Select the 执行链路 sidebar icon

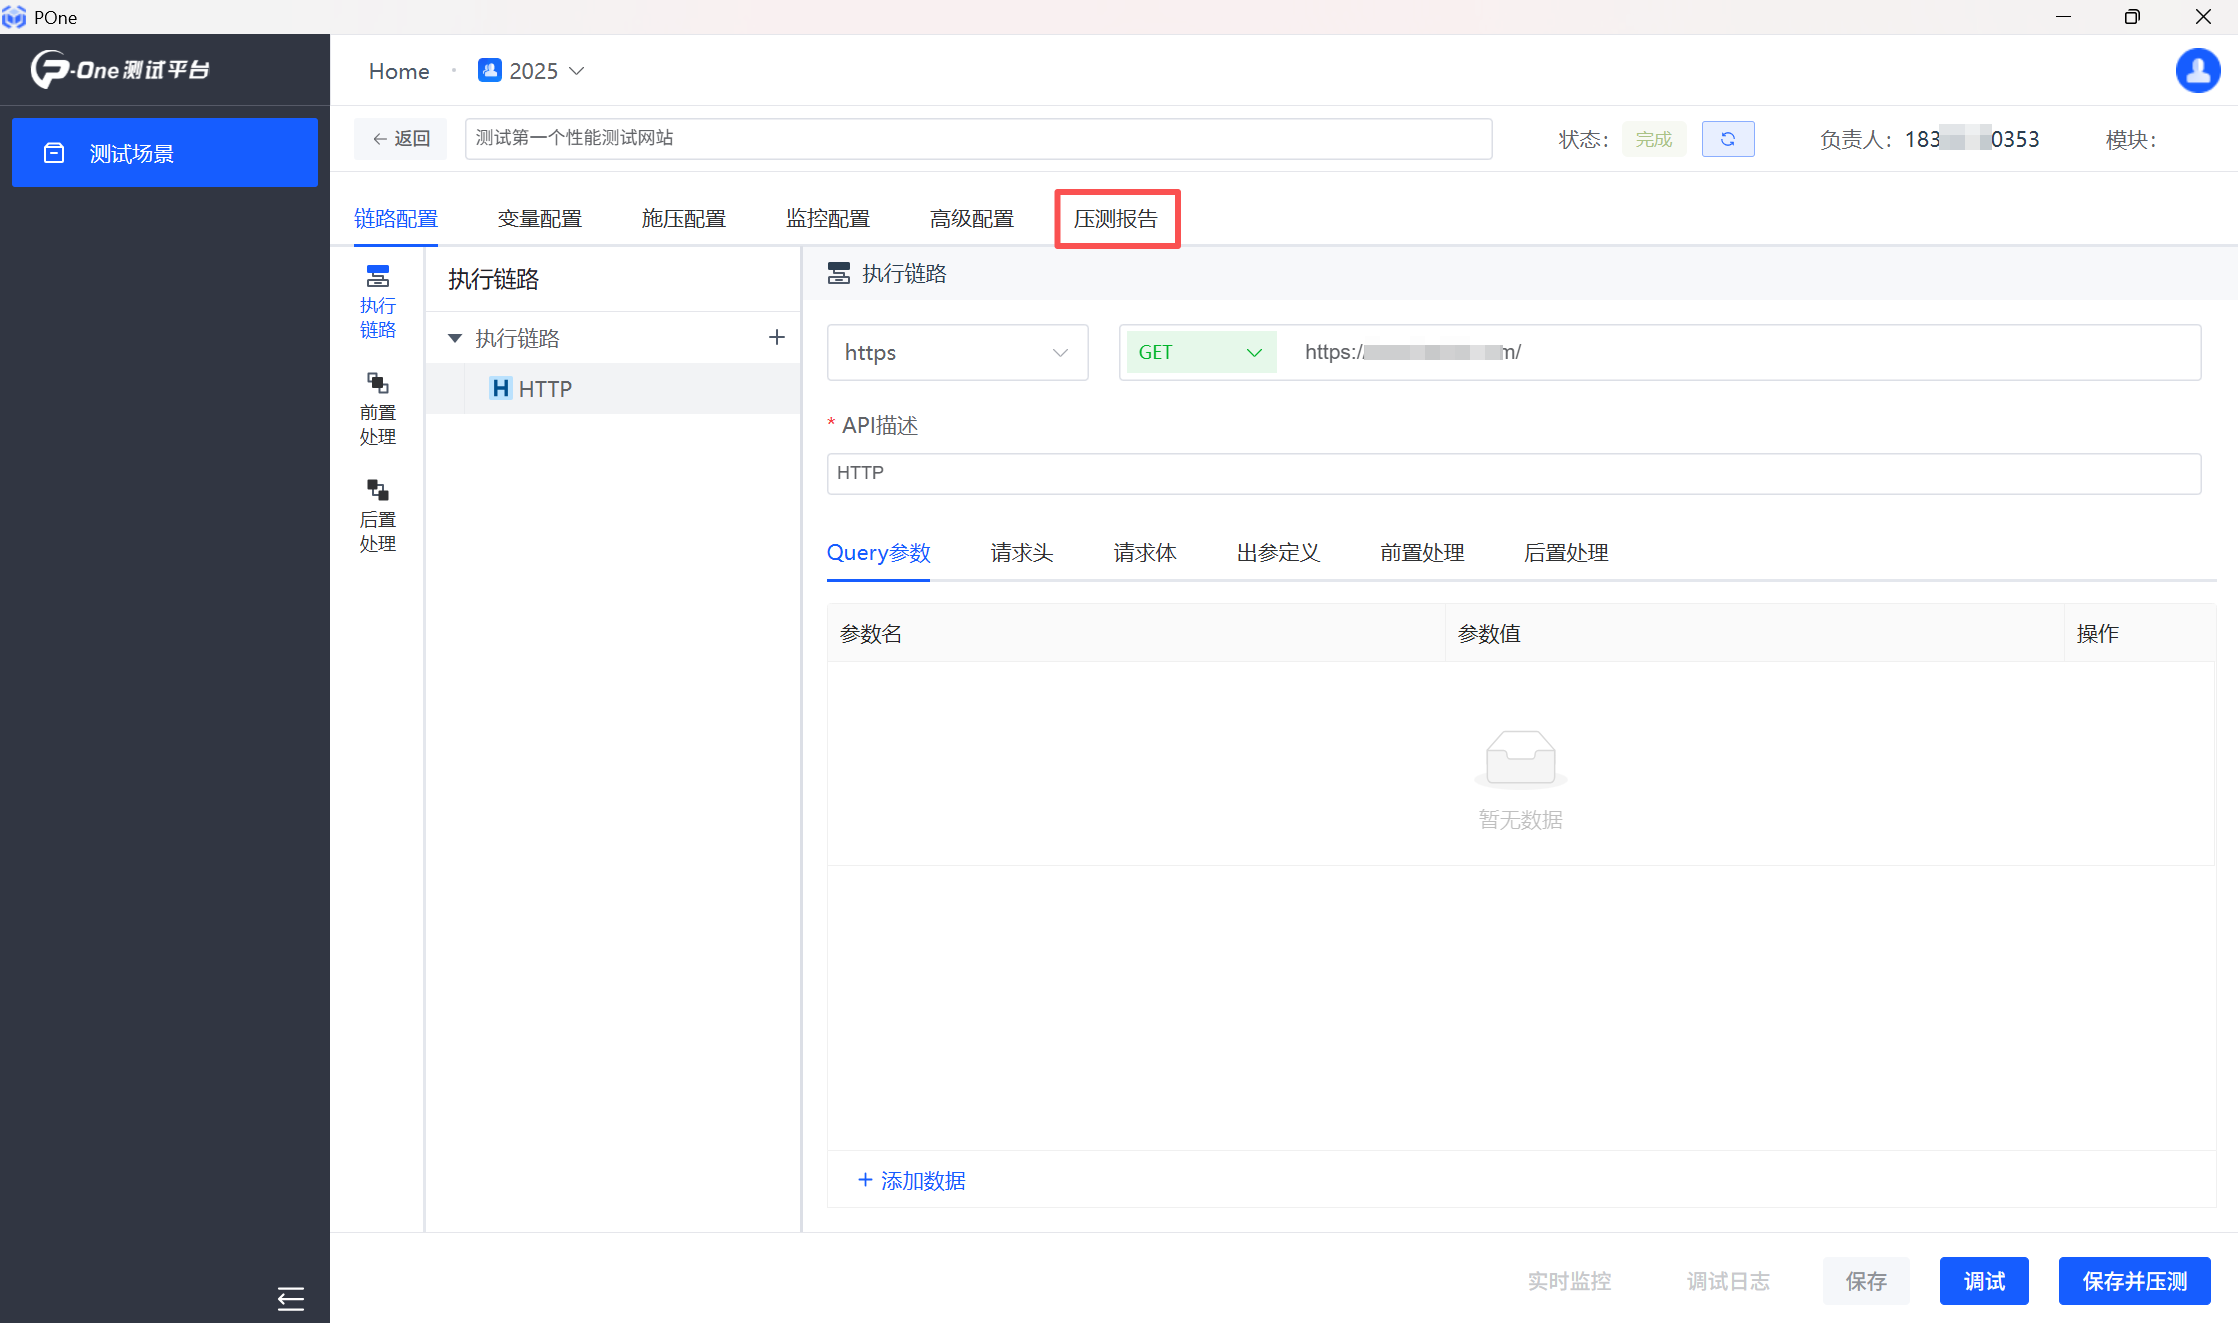tap(378, 301)
